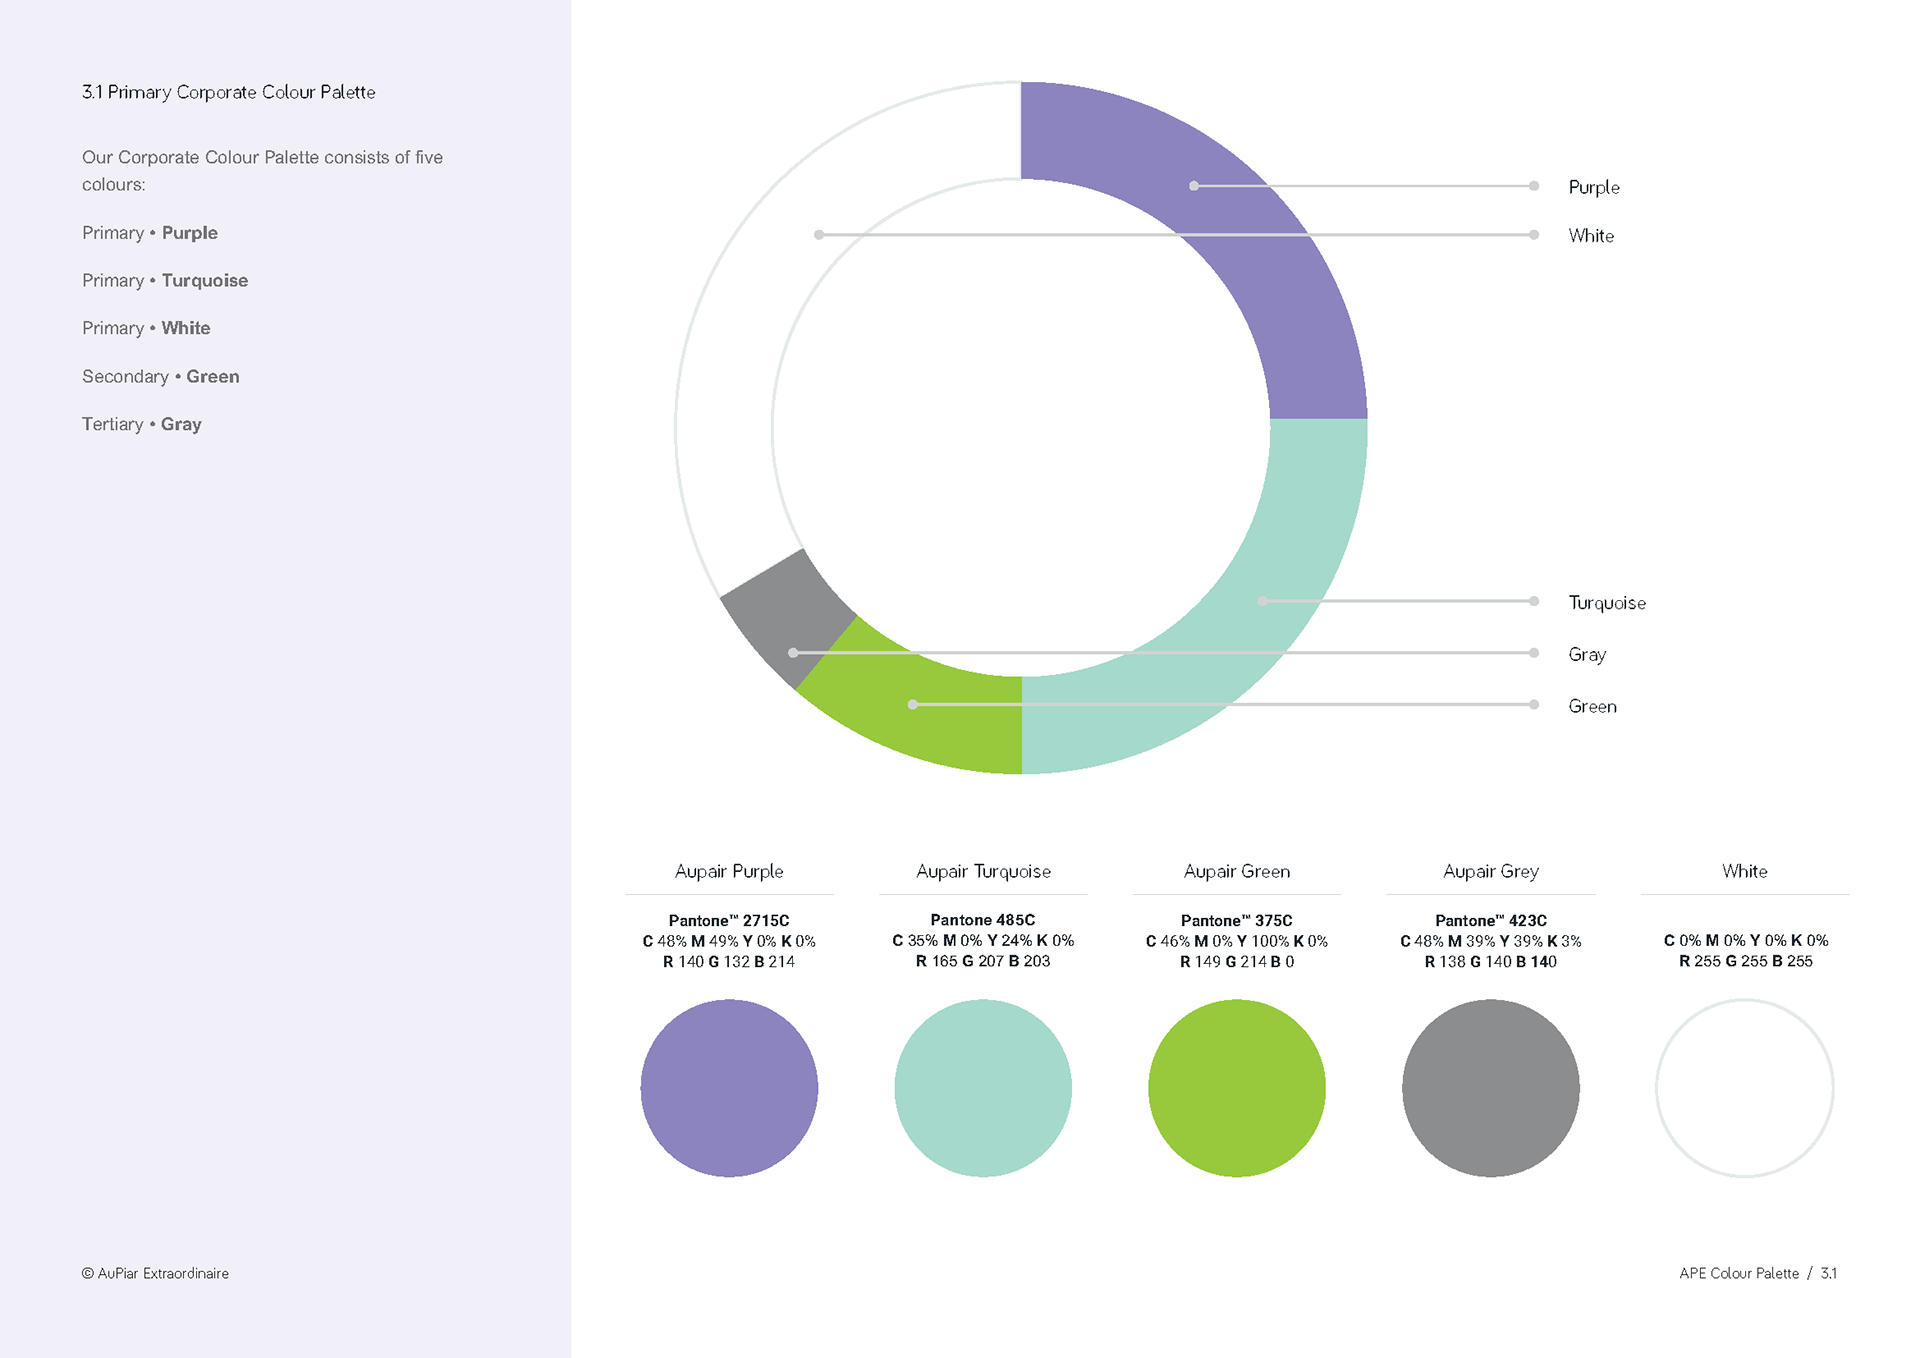The image size is (1920, 1358).
Task: Select the heading '3.1 Primary Corporate Colour Palette'
Action: pos(229,92)
